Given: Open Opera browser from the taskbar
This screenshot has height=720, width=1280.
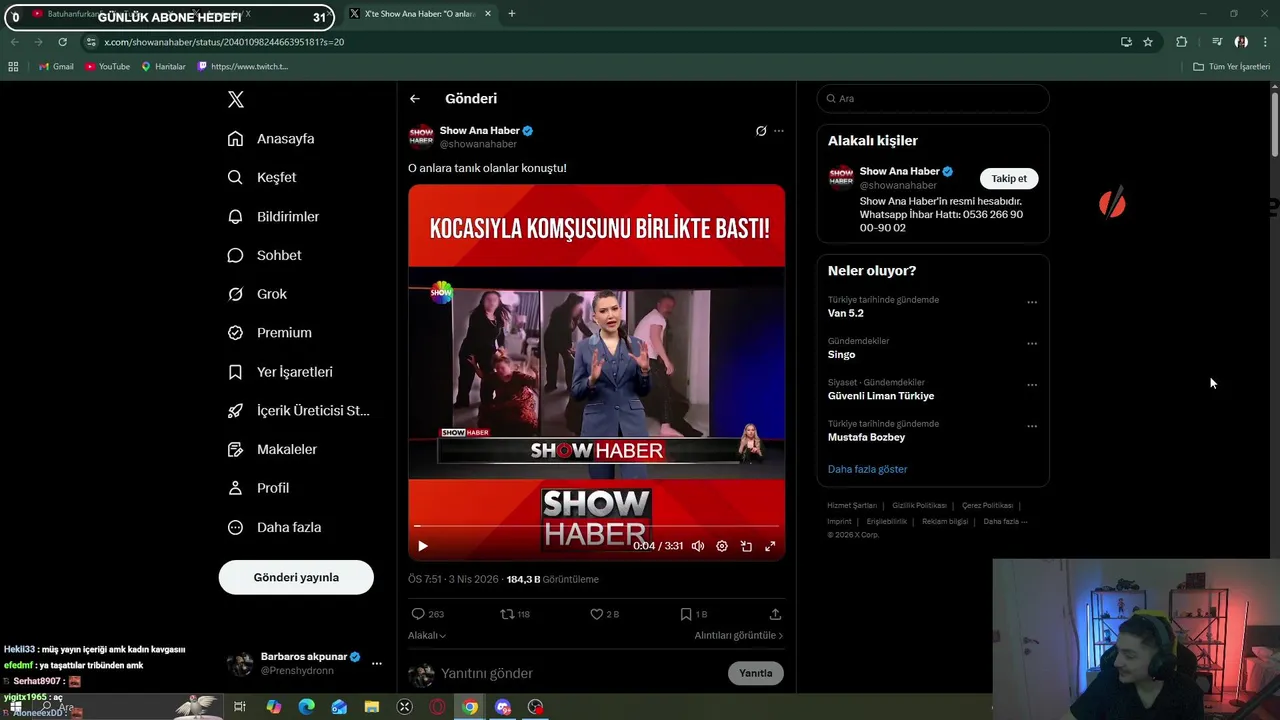Looking at the screenshot, I should [437, 707].
